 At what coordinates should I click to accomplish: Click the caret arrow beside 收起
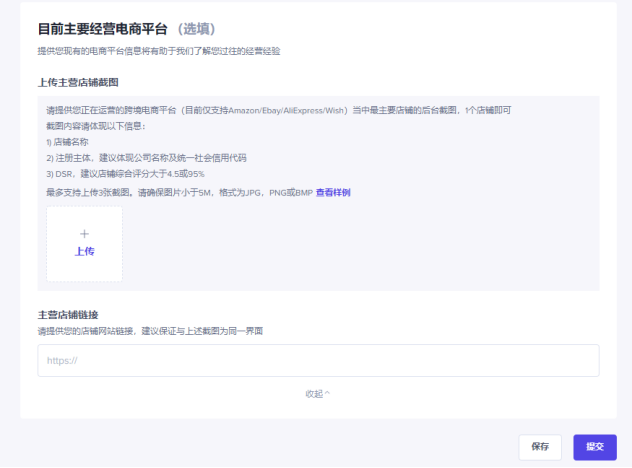[x=327, y=393]
